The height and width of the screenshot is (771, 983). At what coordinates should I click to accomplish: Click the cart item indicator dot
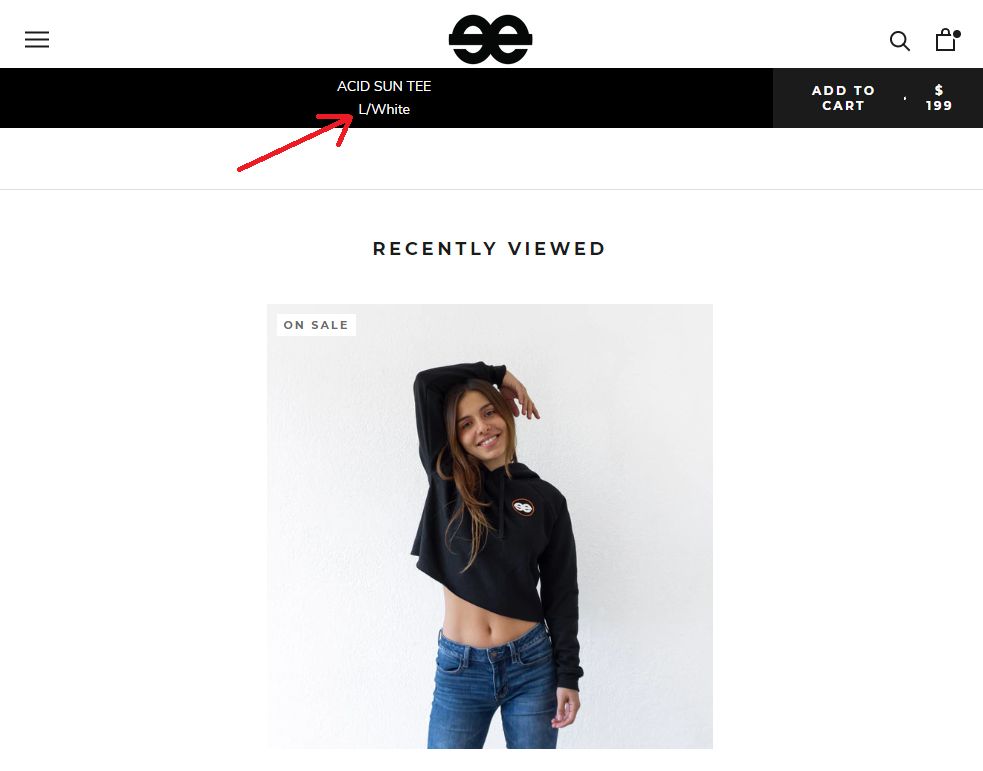[x=957, y=34]
